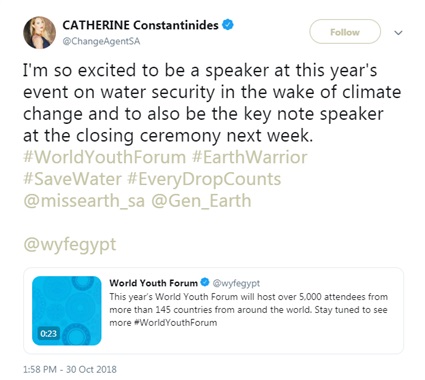Visit the @missearth_sa mention
The height and width of the screenshot is (380, 425).
pos(84,201)
